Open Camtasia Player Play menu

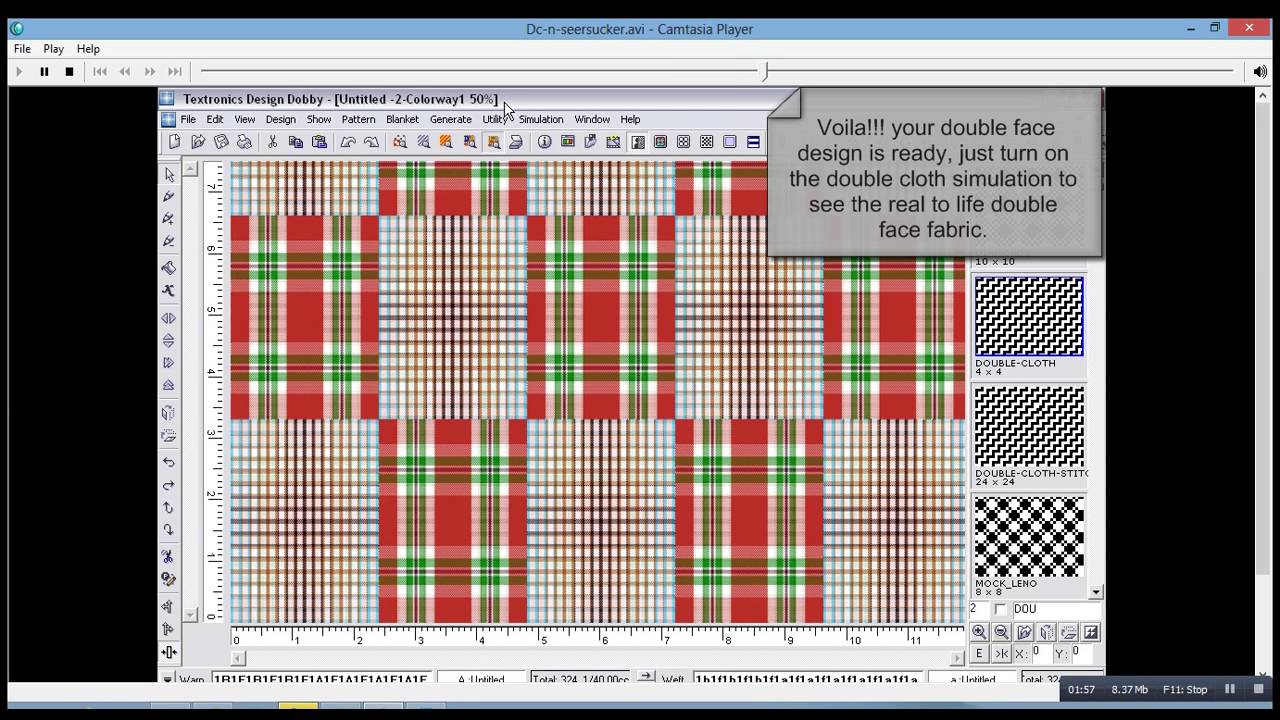click(53, 48)
